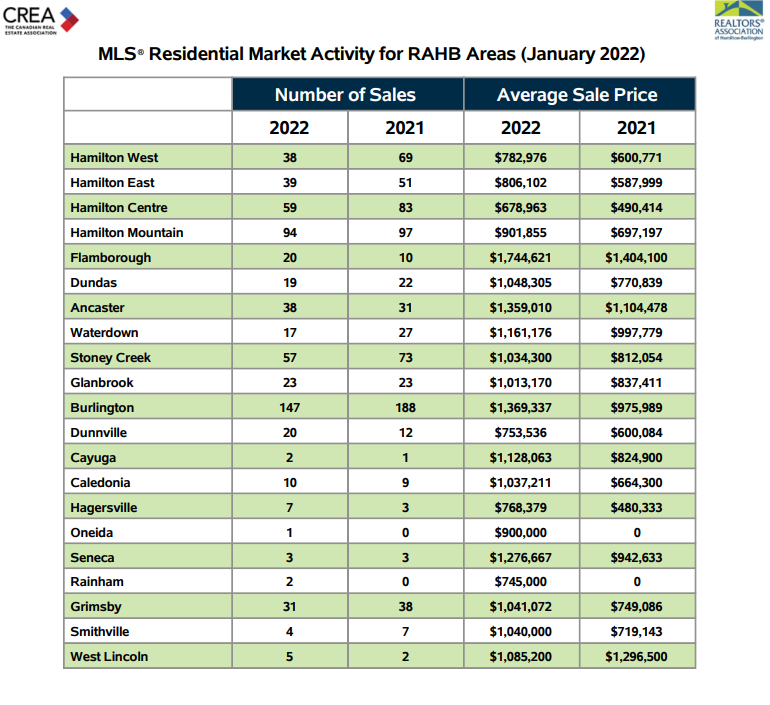770x705 pixels.
Task: Select the Caledonia row label
Action: 101,483
